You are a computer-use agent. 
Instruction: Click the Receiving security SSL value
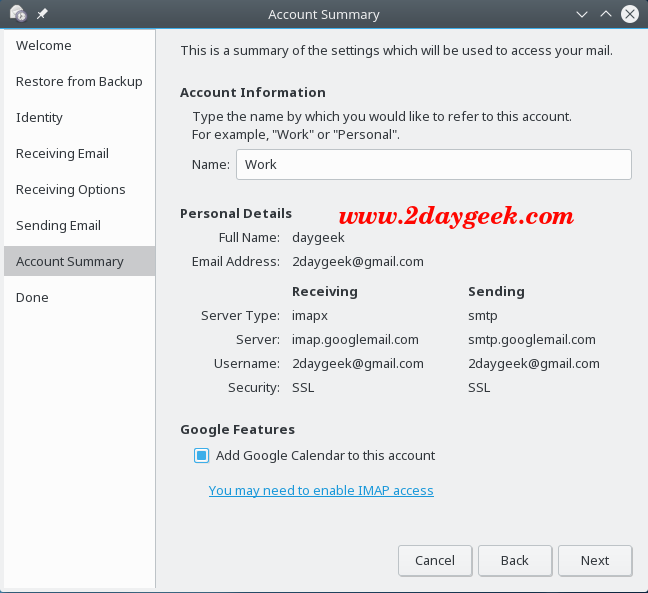coord(303,388)
